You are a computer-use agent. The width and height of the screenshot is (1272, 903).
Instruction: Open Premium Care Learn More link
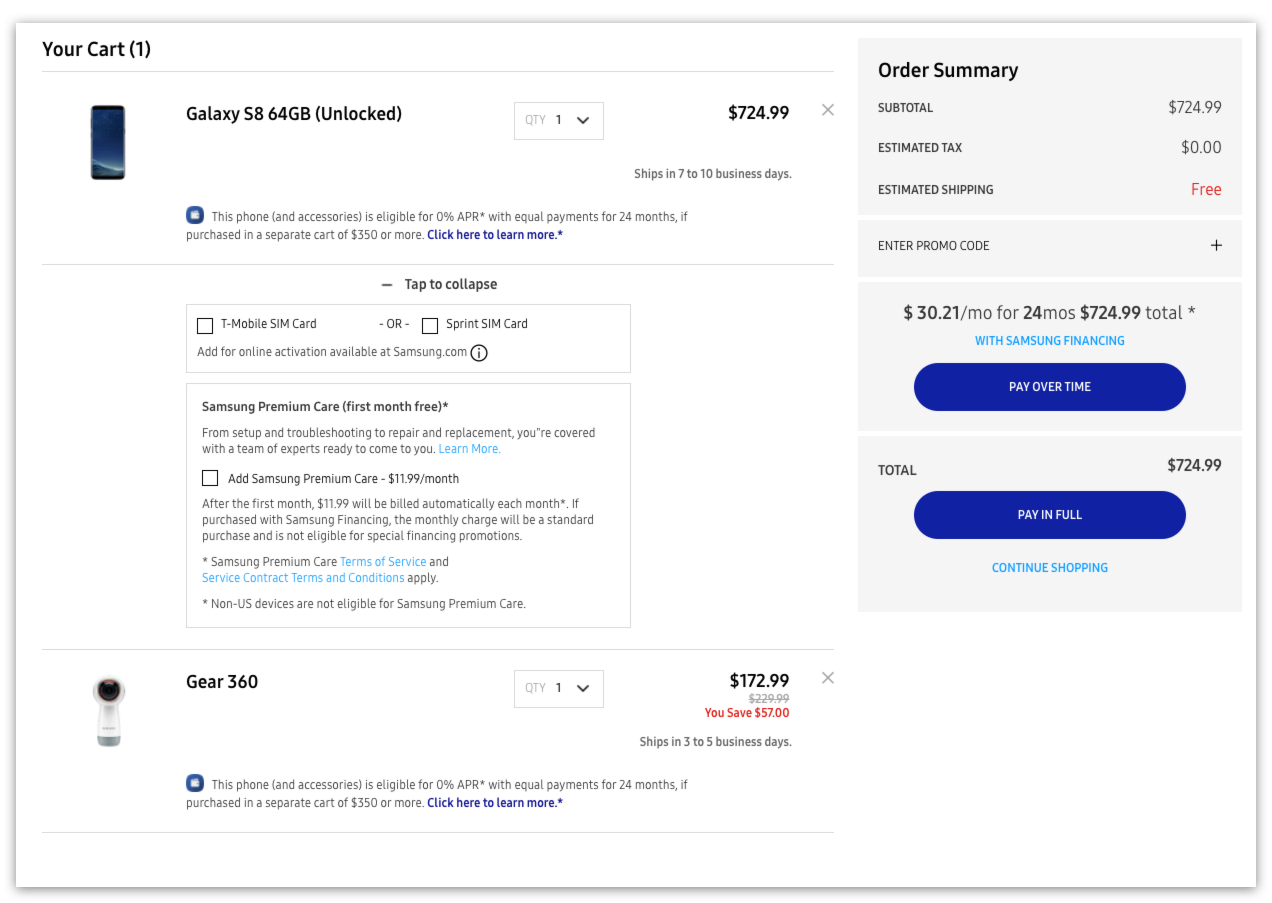click(469, 449)
